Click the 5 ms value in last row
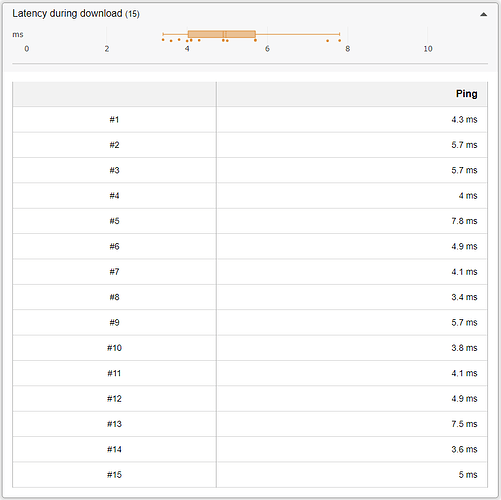This screenshot has height=500, width=501. pyautogui.click(x=468, y=475)
